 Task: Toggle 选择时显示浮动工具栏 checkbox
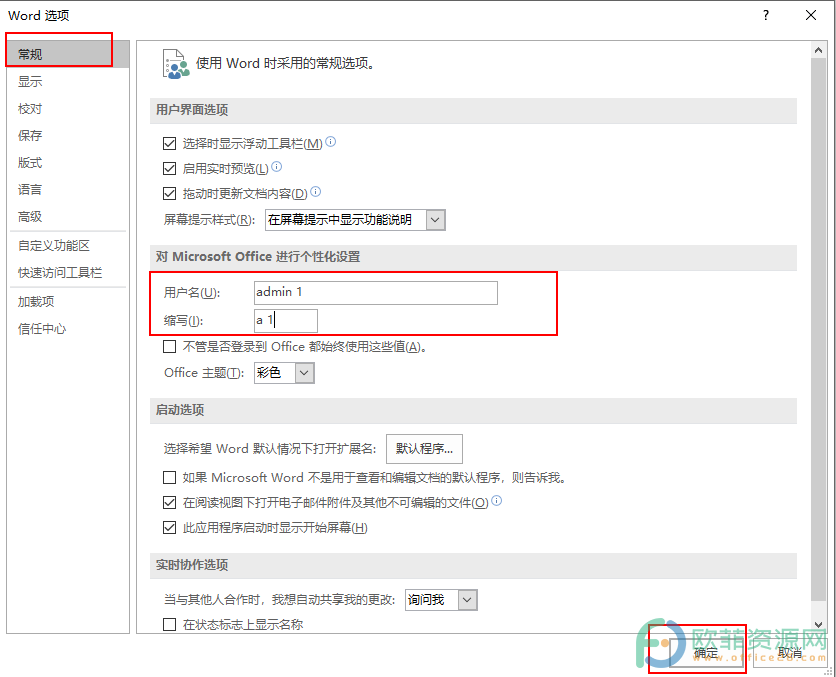(x=170, y=143)
